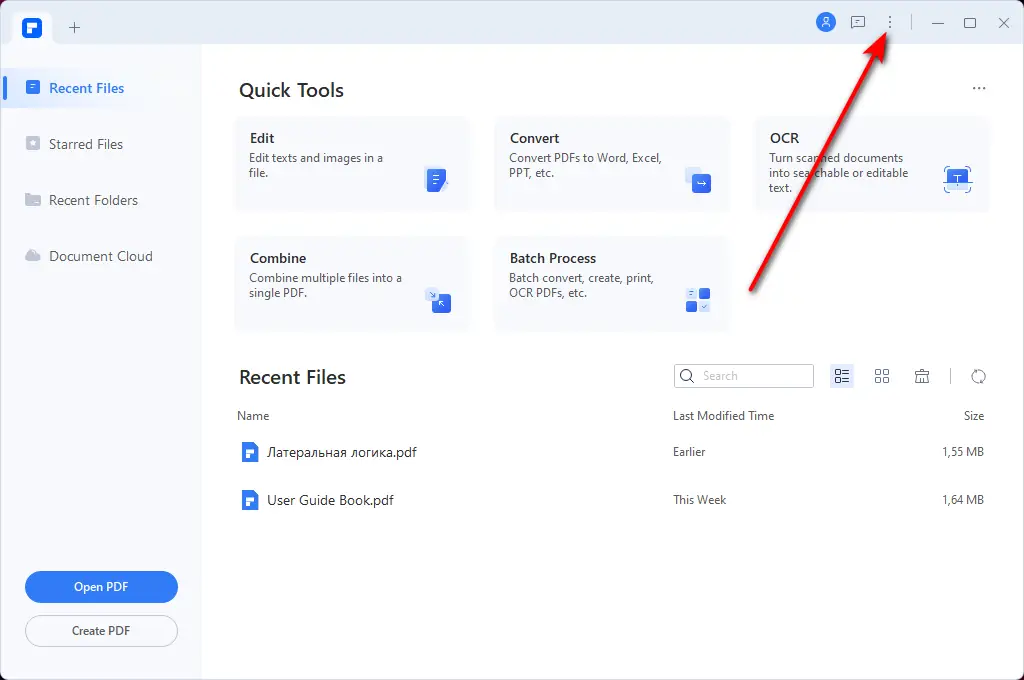Screen dimensions: 1024x680
Task: Clear recent files with trash icon
Action: (922, 376)
